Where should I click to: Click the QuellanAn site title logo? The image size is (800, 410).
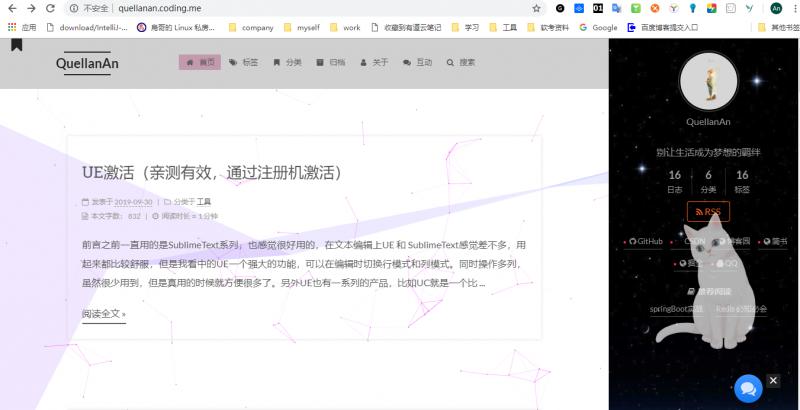click(87, 63)
